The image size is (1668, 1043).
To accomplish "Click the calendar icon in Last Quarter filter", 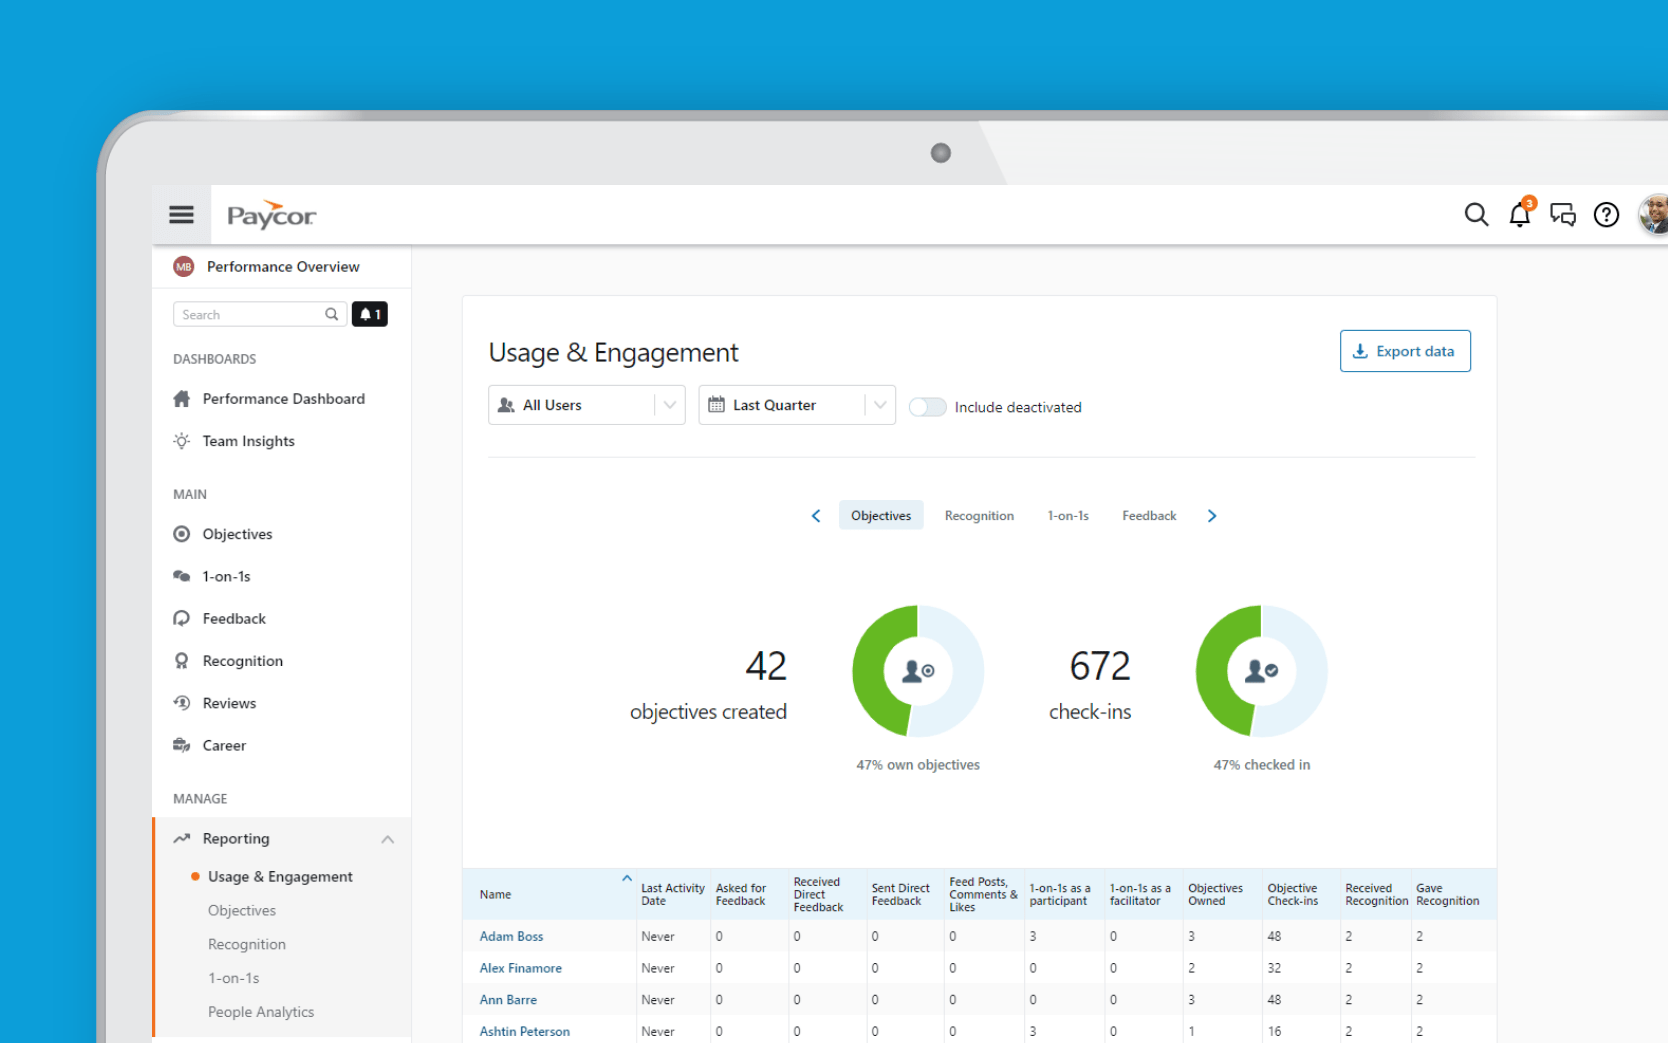I will pos(716,405).
